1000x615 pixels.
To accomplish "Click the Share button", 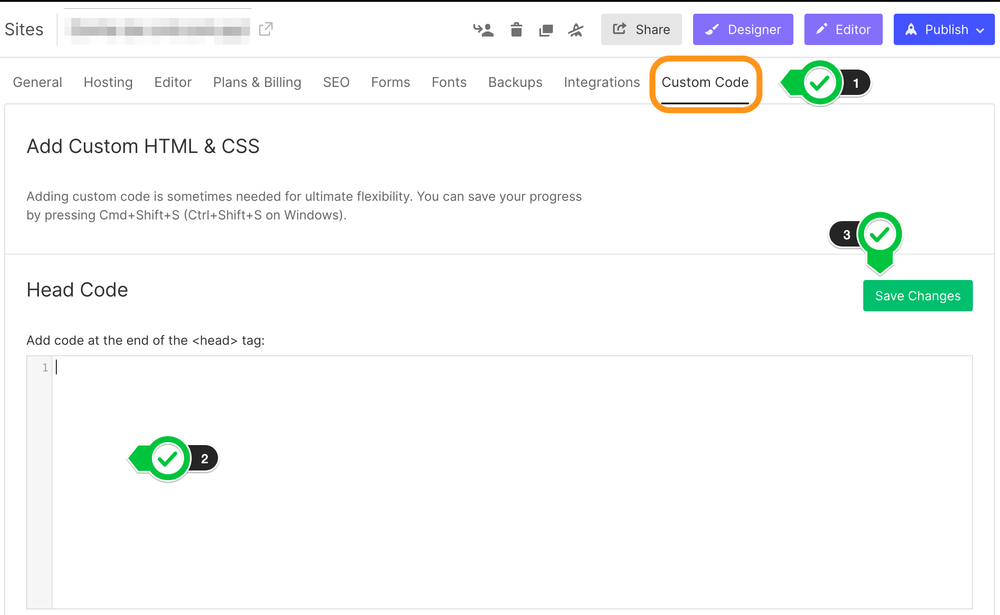I will tap(641, 29).
